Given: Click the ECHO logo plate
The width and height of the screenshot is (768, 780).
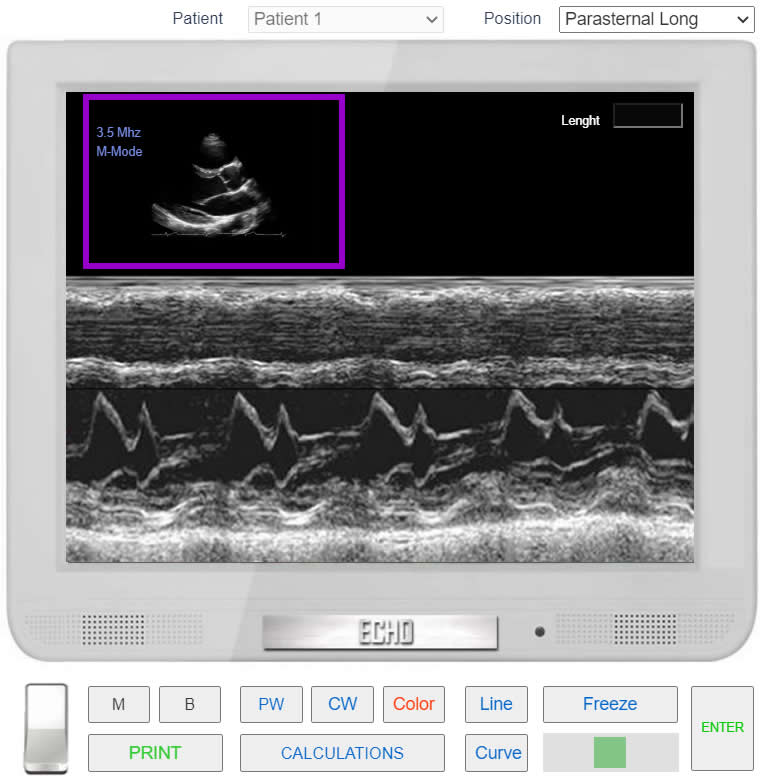Looking at the screenshot, I should pyautogui.click(x=380, y=632).
